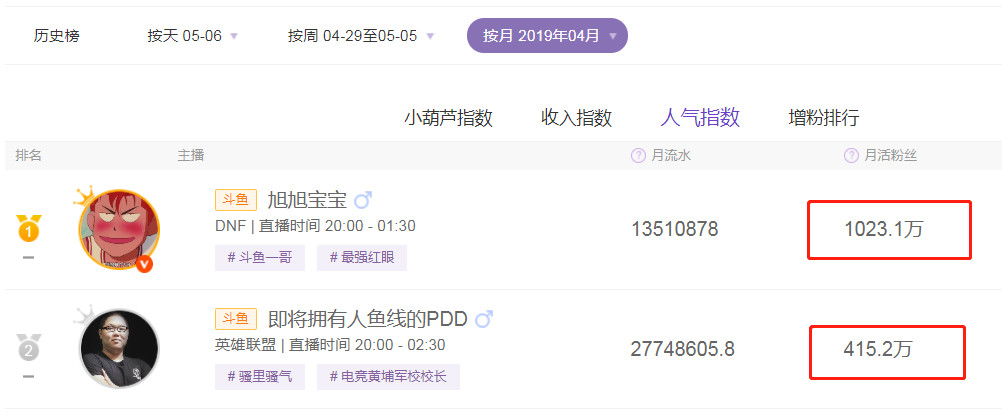Image resolution: width=1002 pixels, height=420 pixels.
Task: Open 即将拥有人鱼线的PDD's profile link
Action: [368, 318]
